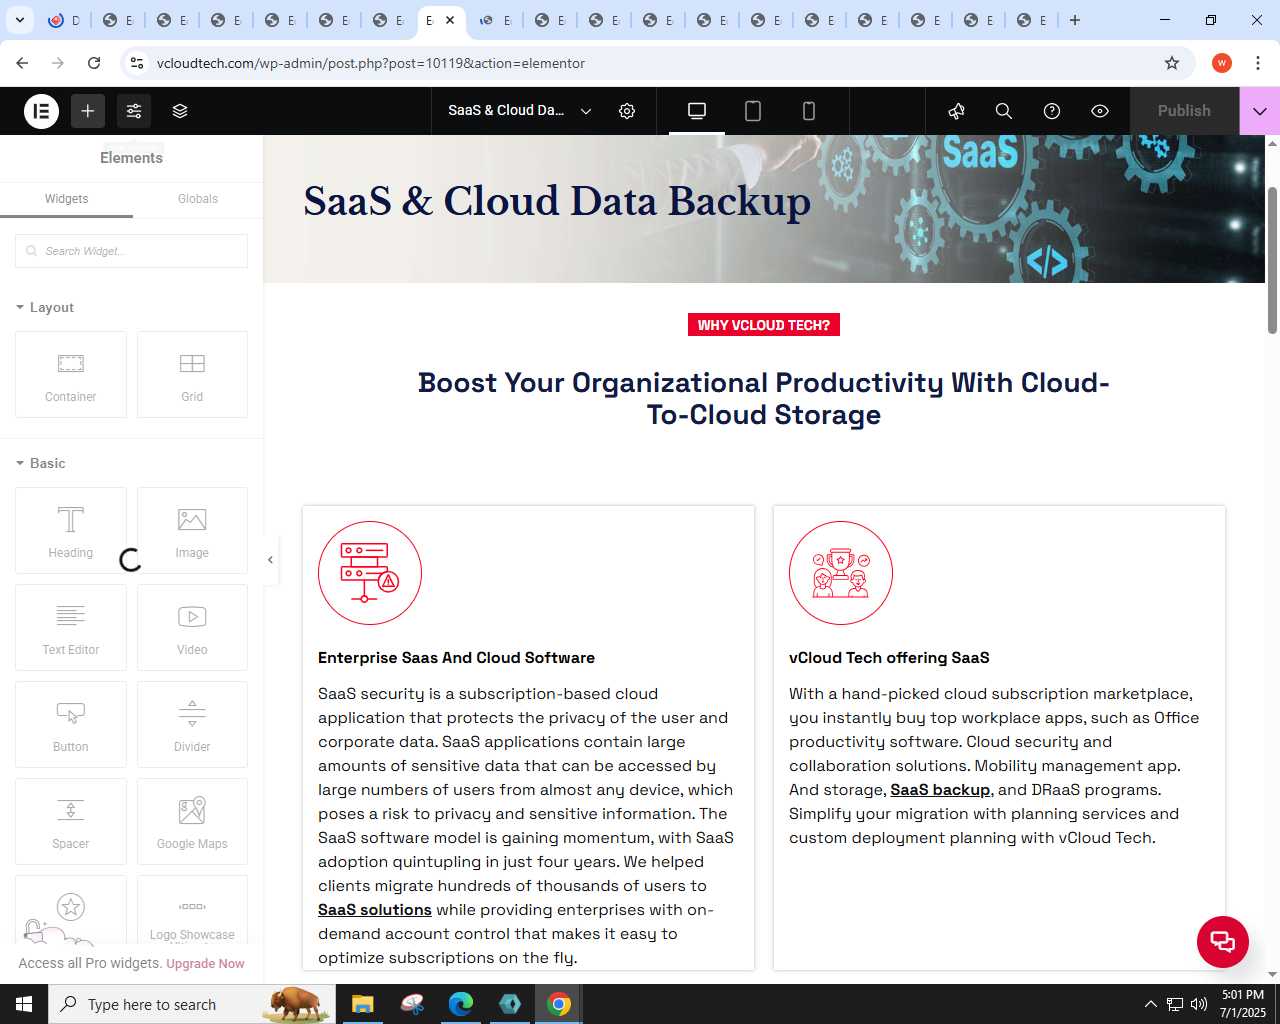Open a new browser tab
The width and height of the screenshot is (1280, 1024).
click(1075, 20)
